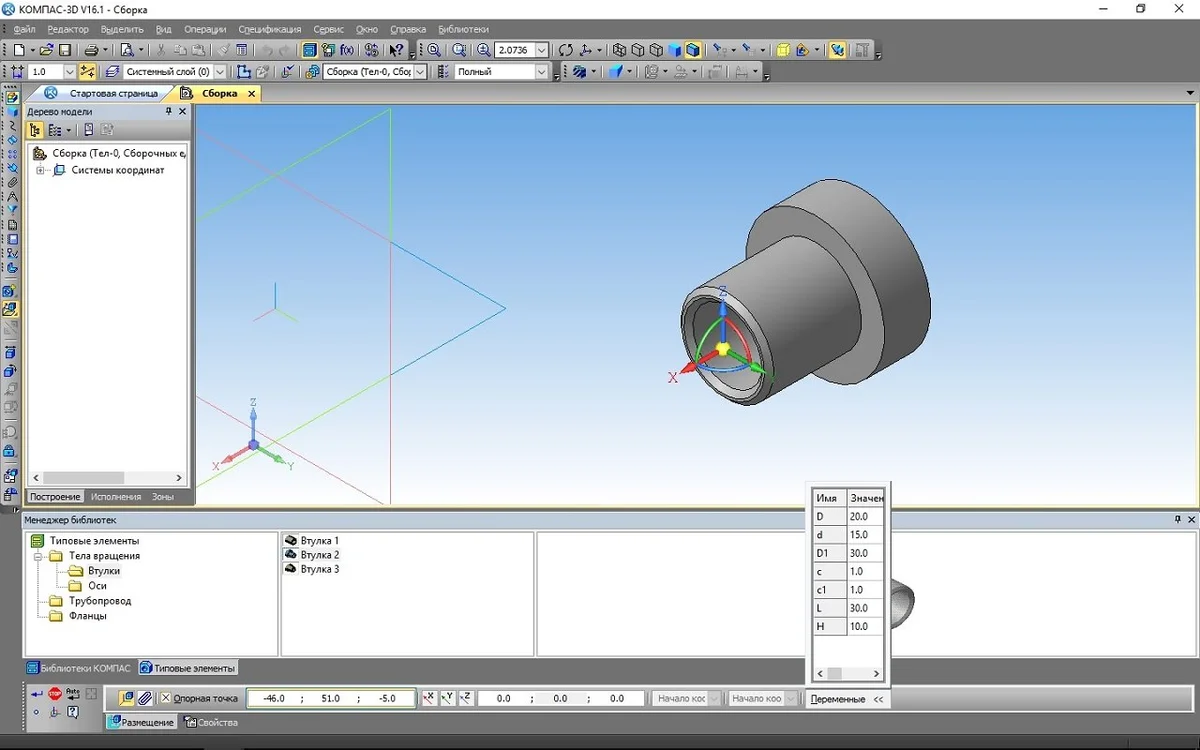Open the Print preview tool

tap(127, 50)
